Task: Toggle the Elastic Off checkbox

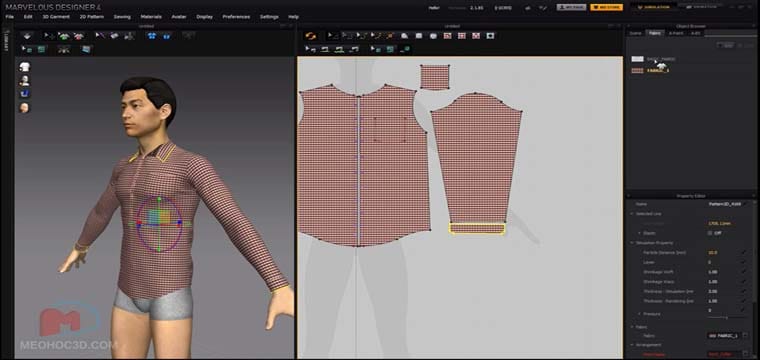Action: 710,233
